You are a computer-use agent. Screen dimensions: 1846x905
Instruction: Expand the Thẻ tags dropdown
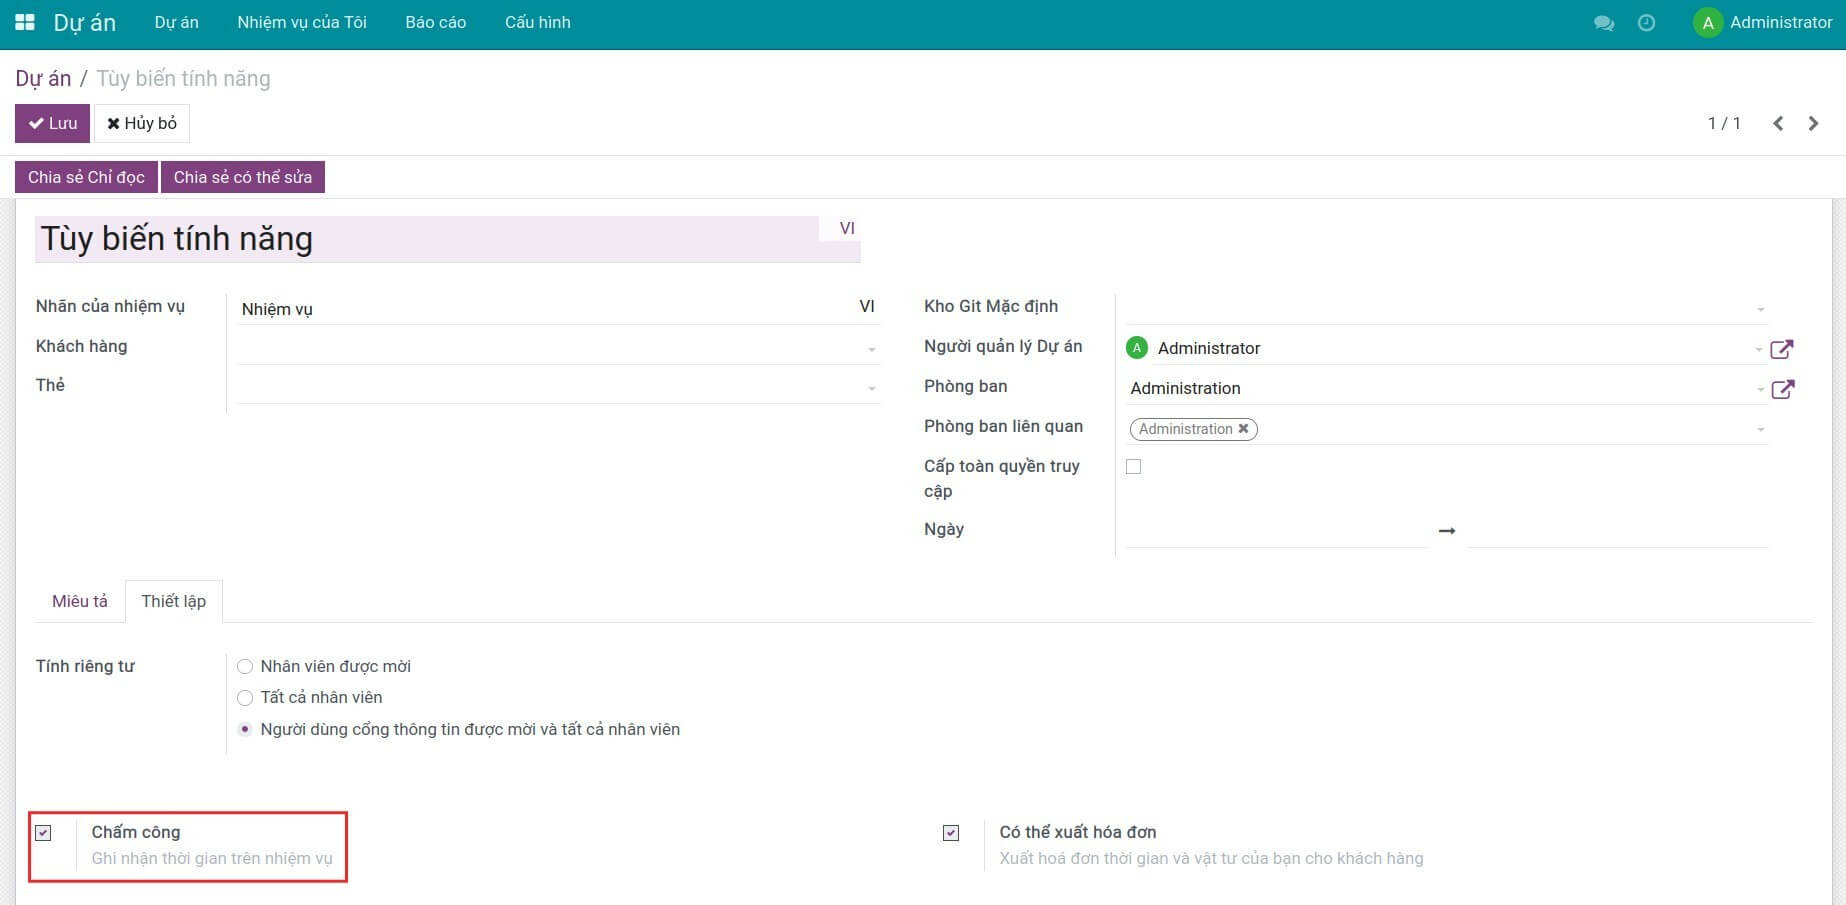871,388
